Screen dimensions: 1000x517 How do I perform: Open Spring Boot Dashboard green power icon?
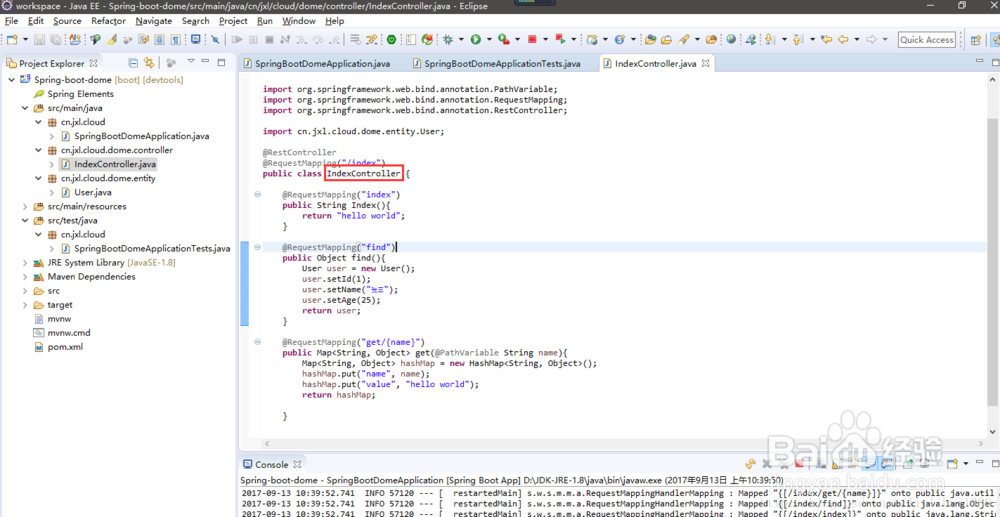391,40
